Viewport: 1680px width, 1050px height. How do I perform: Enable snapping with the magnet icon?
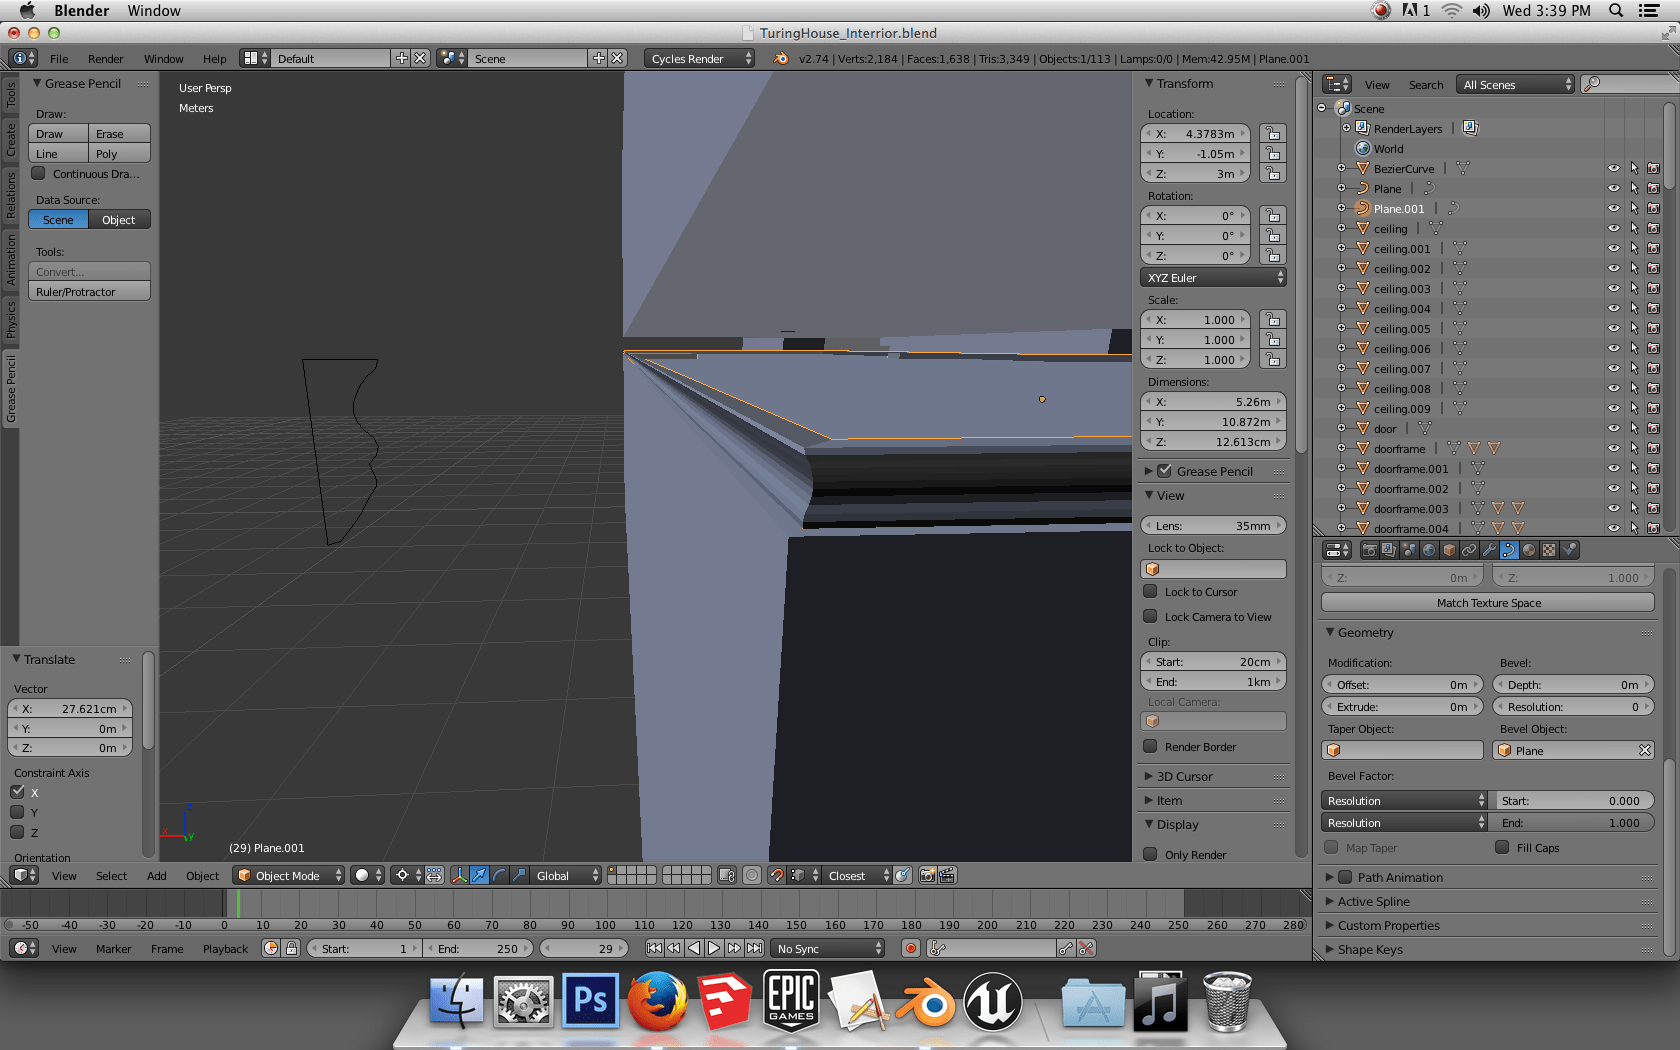pos(776,875)
